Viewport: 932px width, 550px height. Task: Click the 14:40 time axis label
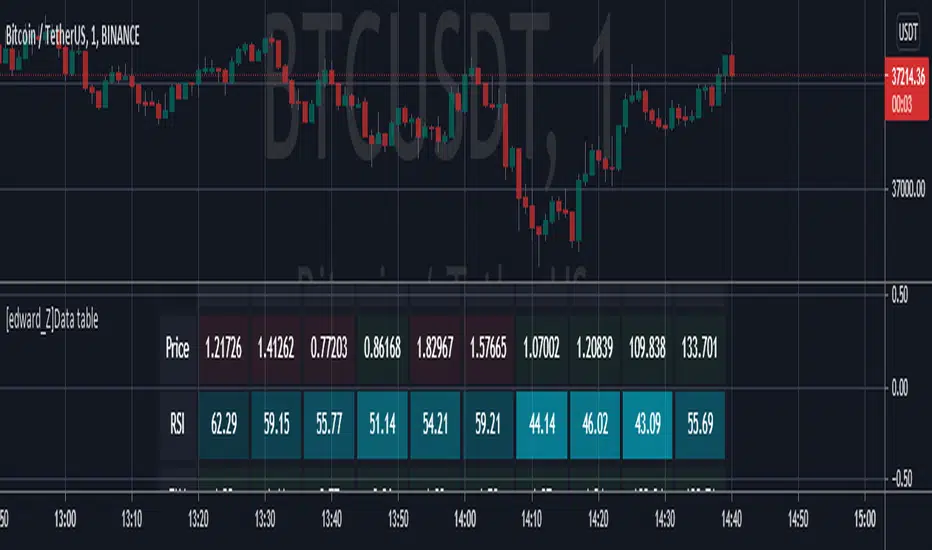[x=731, y=520]
